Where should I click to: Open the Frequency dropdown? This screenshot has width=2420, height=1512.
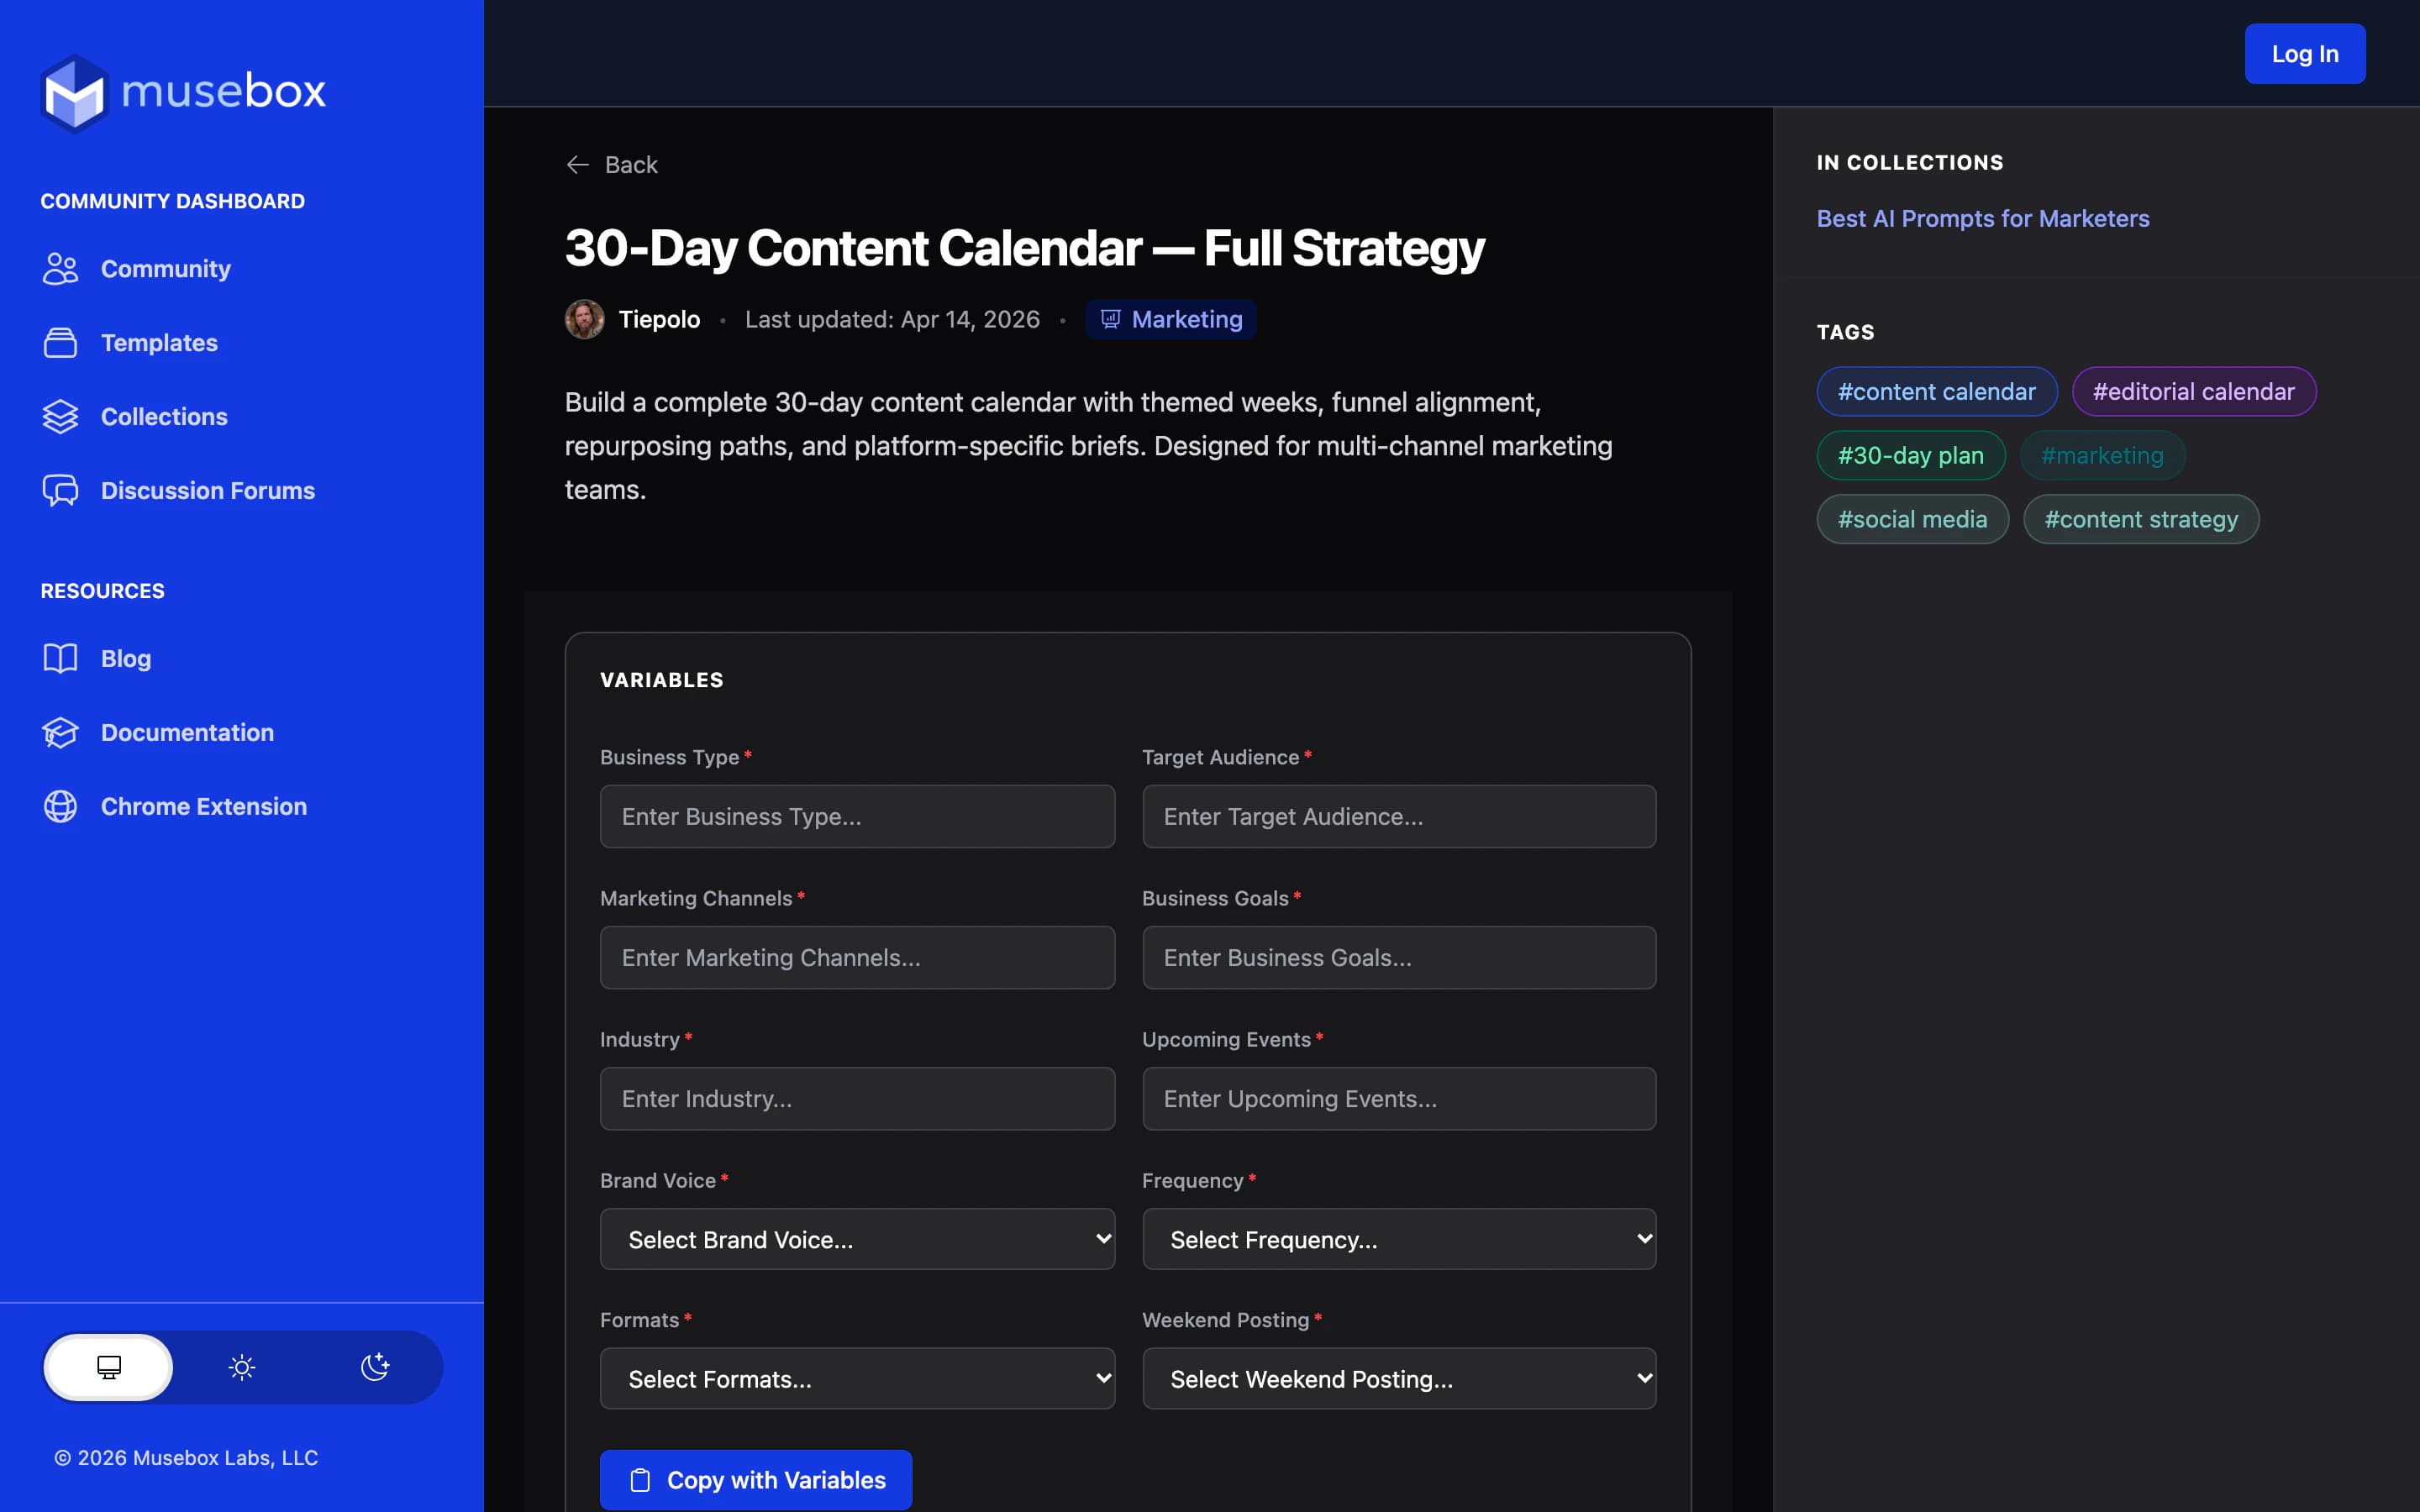pyautogui.click(x=1399, y=1239)
